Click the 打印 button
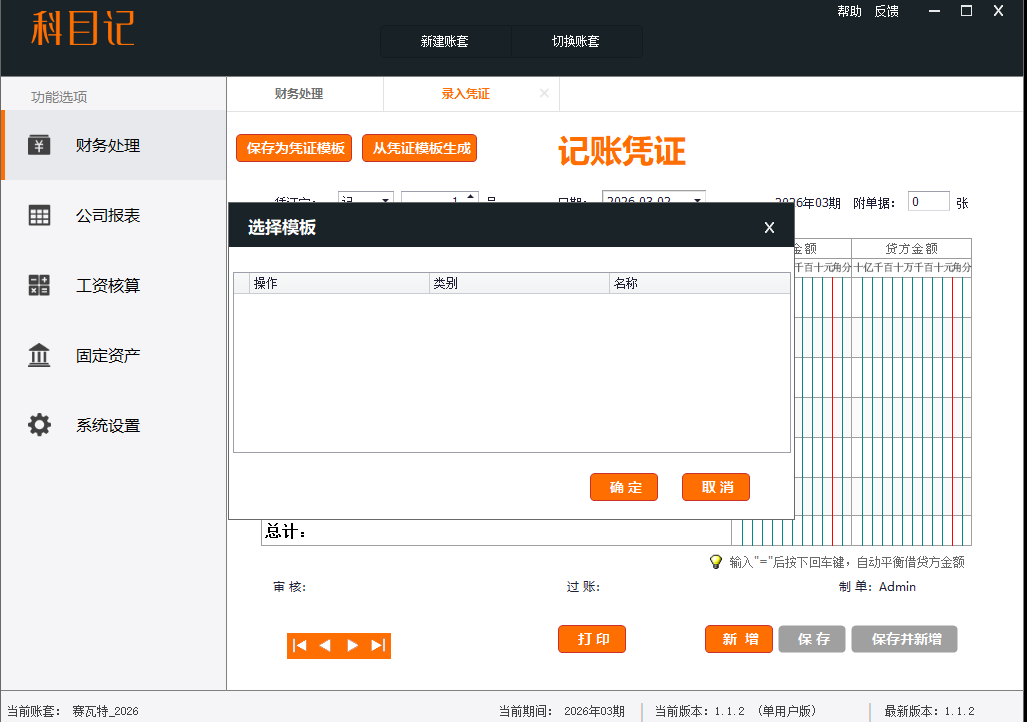This screenshot has width=1027, height=722. click(592, 639)
